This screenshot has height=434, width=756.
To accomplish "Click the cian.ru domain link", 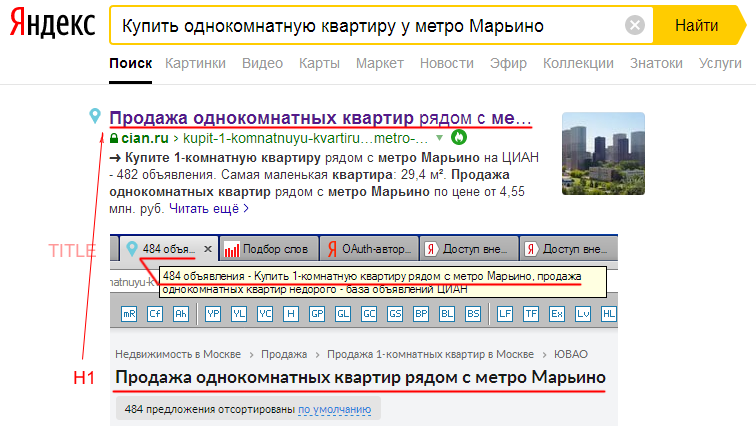I will (x=145, y=138).
